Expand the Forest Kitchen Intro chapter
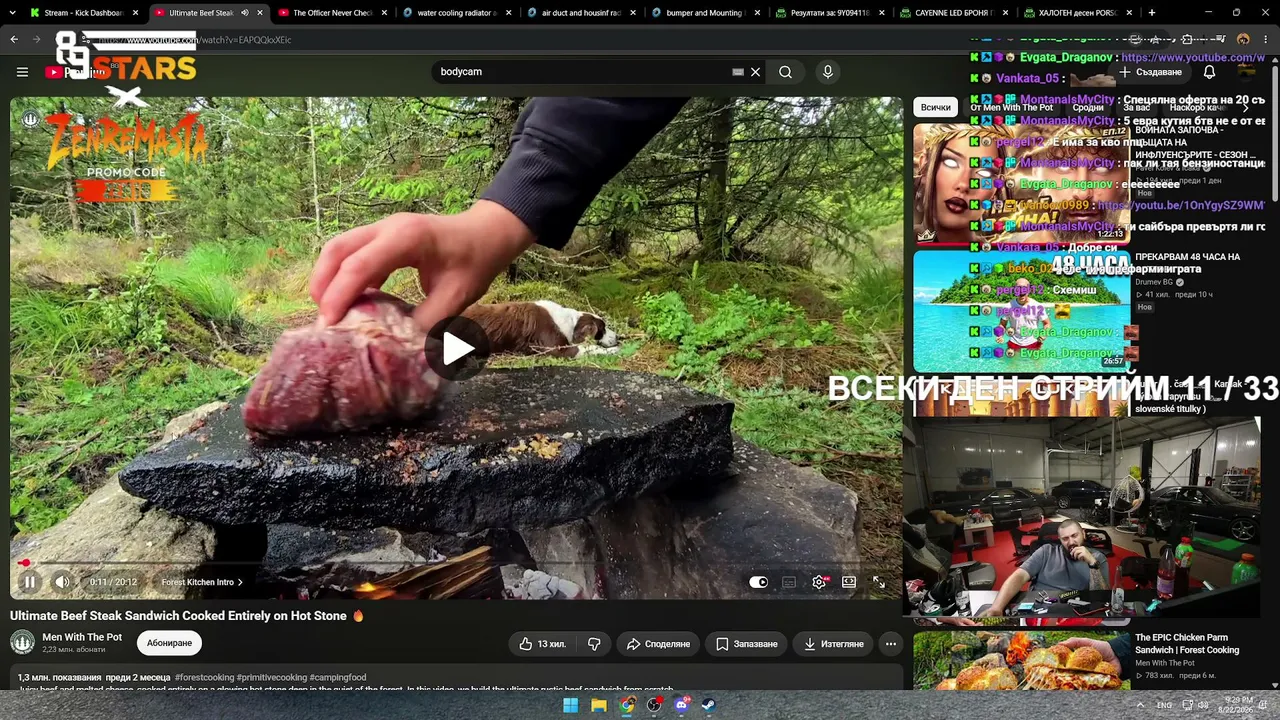Image resolution: width=1280 pixels, height=720 pixels. 202,582
